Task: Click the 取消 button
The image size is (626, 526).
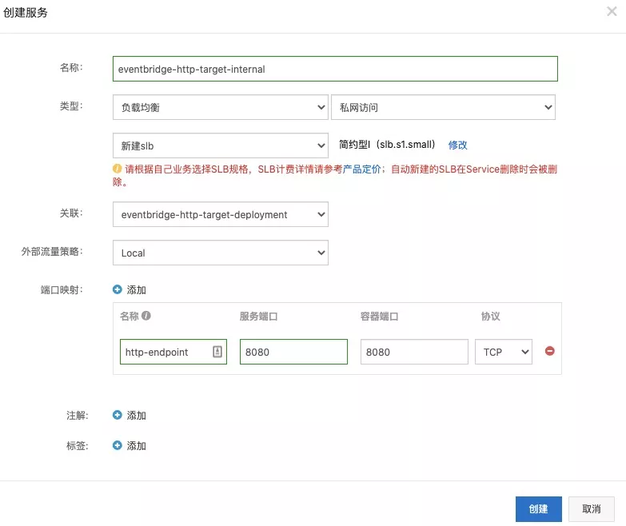Action: (591, 509)
